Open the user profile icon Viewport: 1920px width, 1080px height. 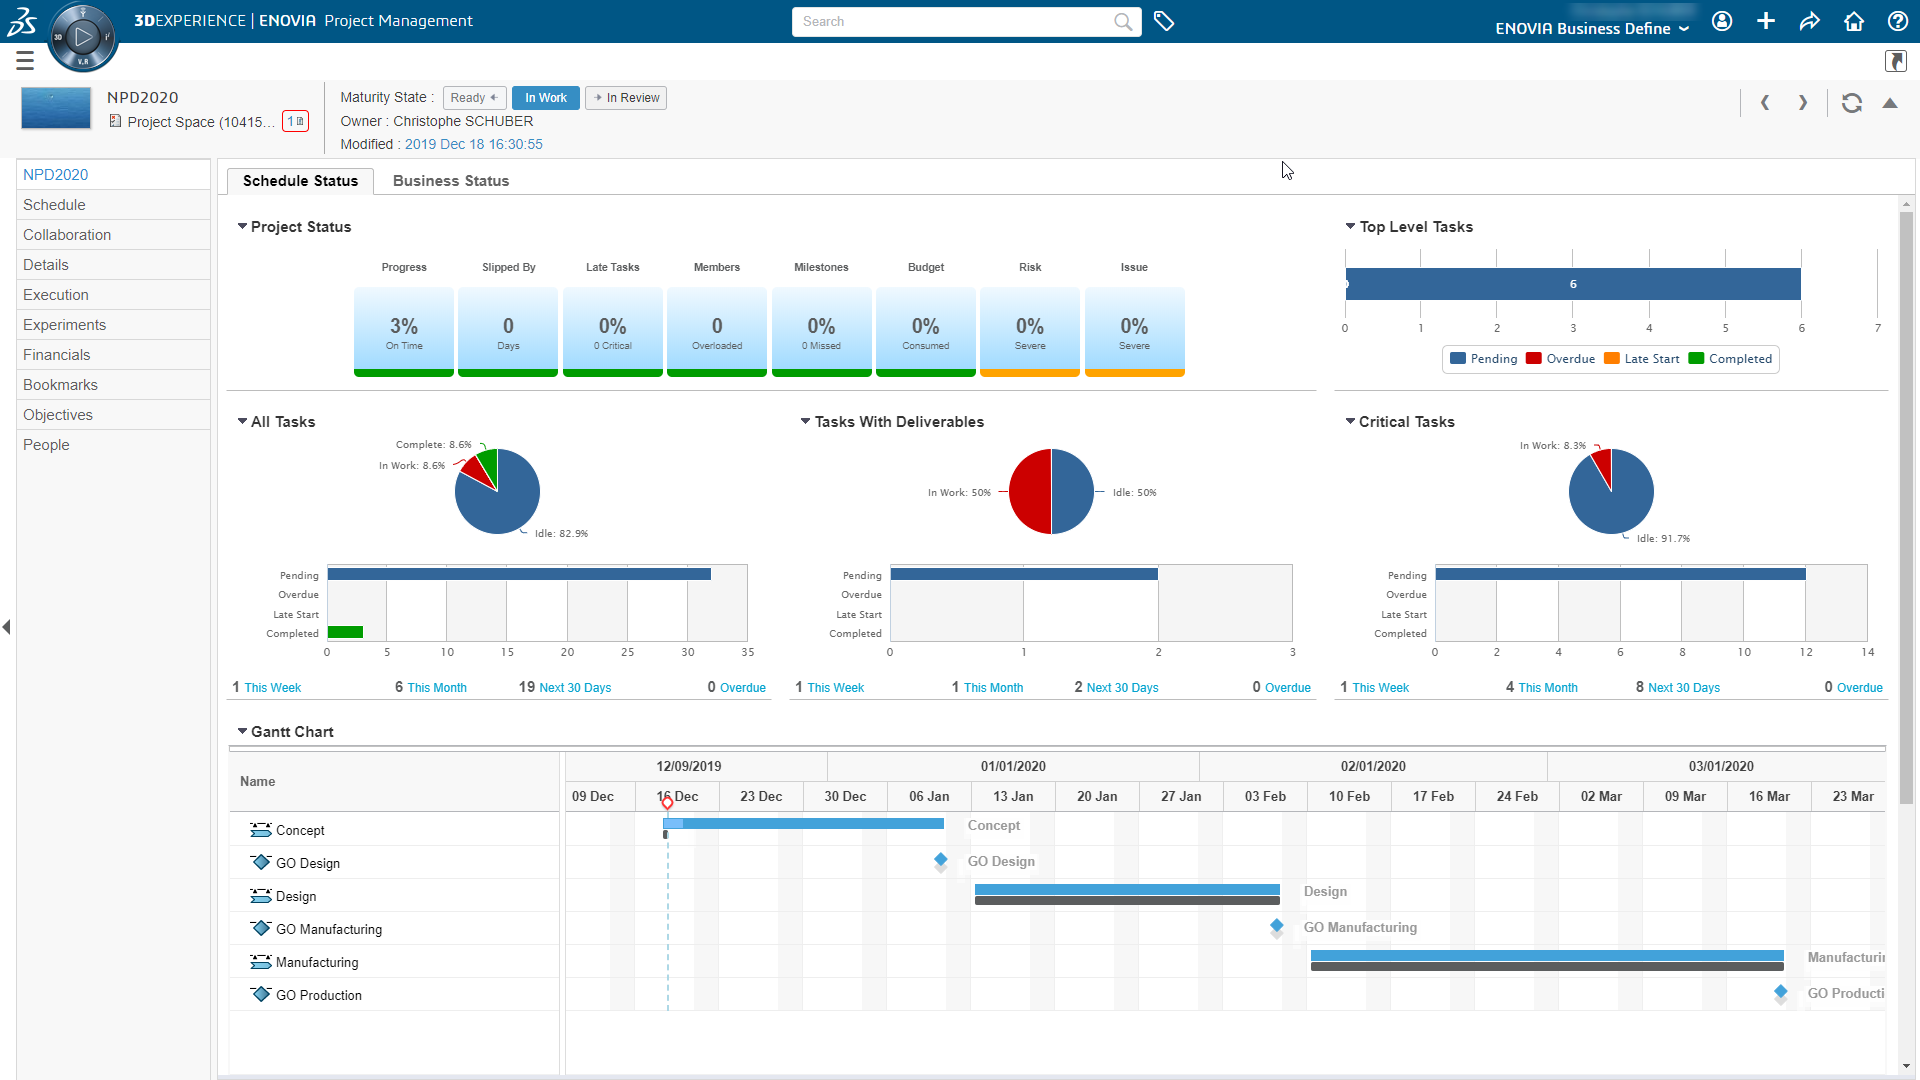1721,21
